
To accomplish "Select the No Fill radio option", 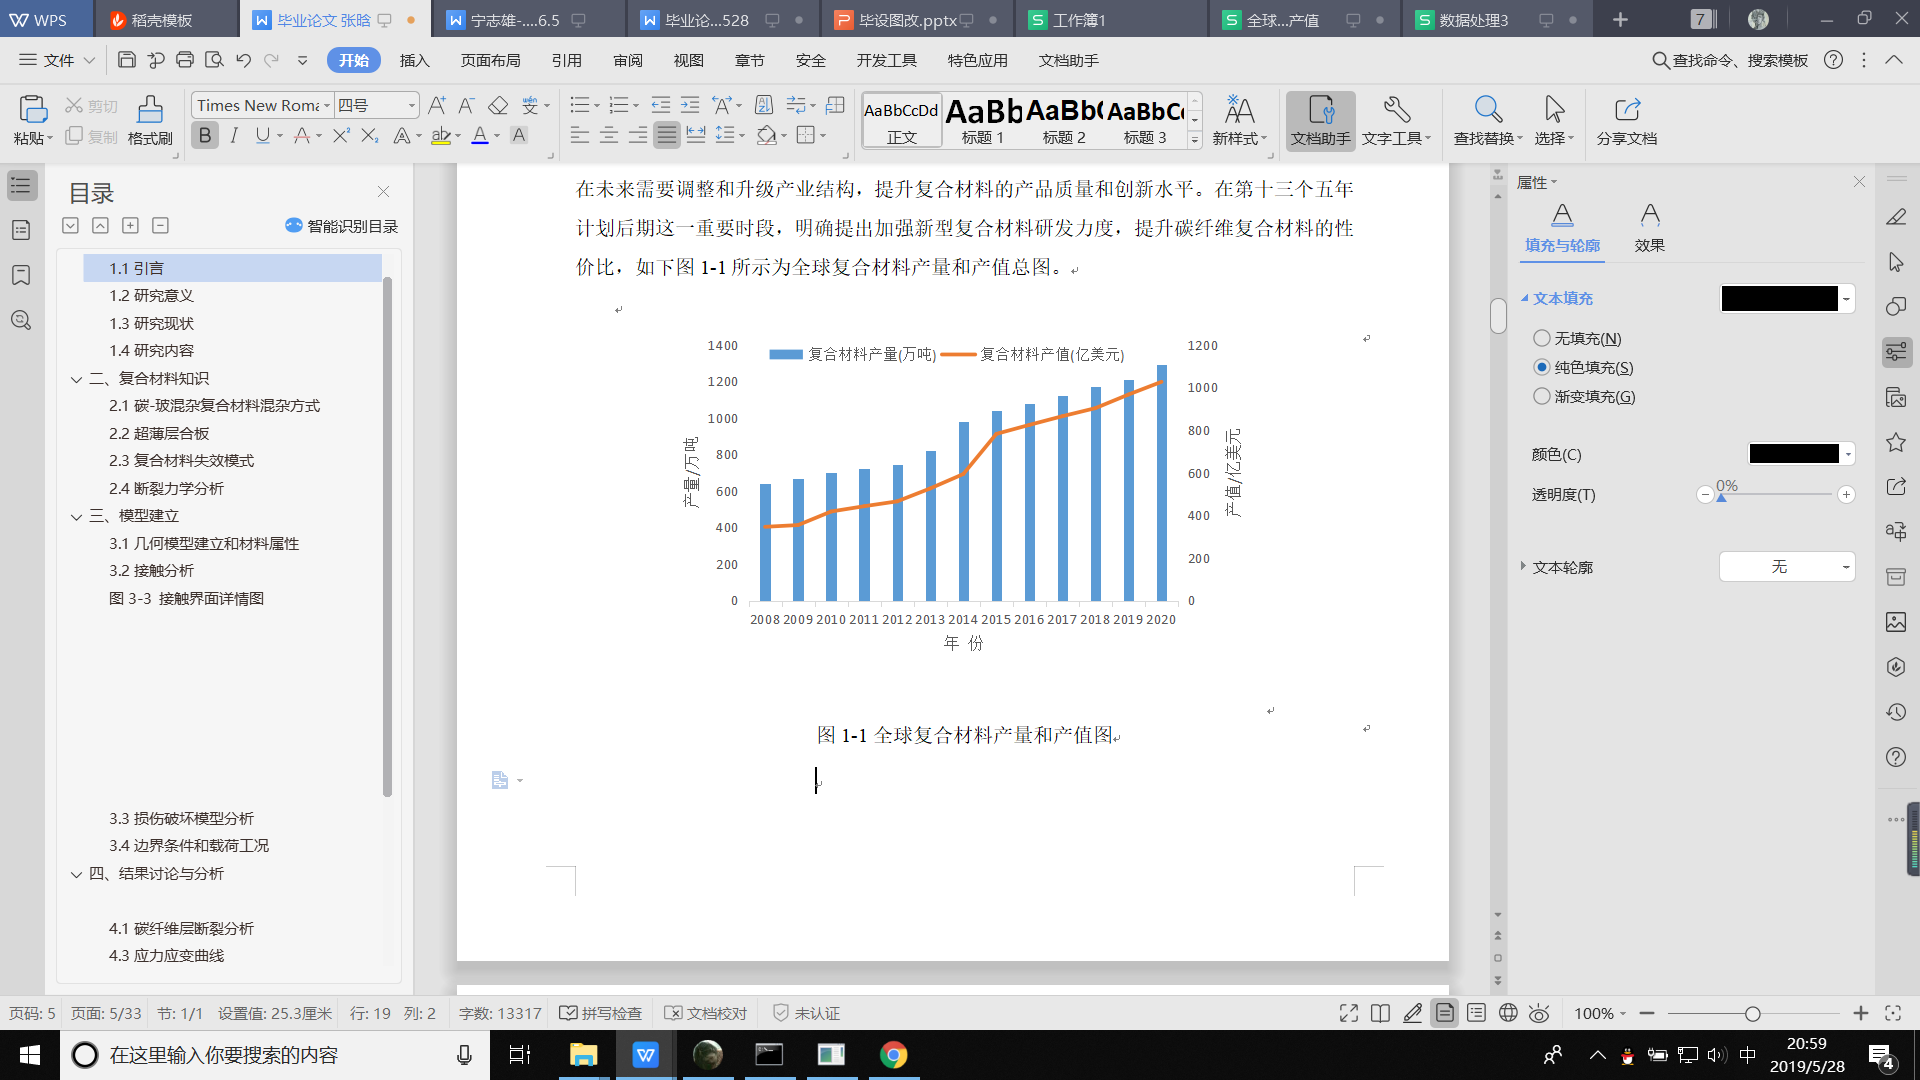I will (1542, 338).
